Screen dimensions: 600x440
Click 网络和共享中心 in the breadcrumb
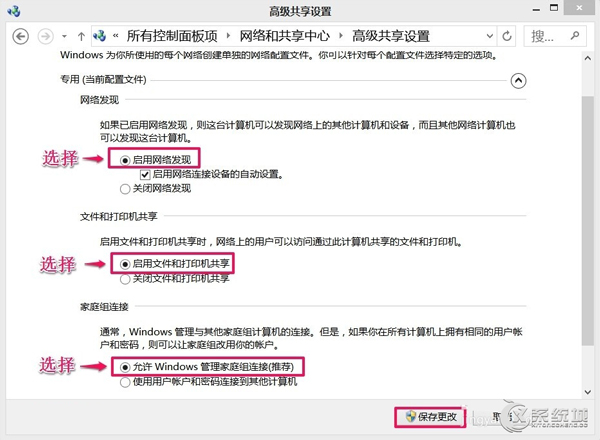click(x=284, y=36)
